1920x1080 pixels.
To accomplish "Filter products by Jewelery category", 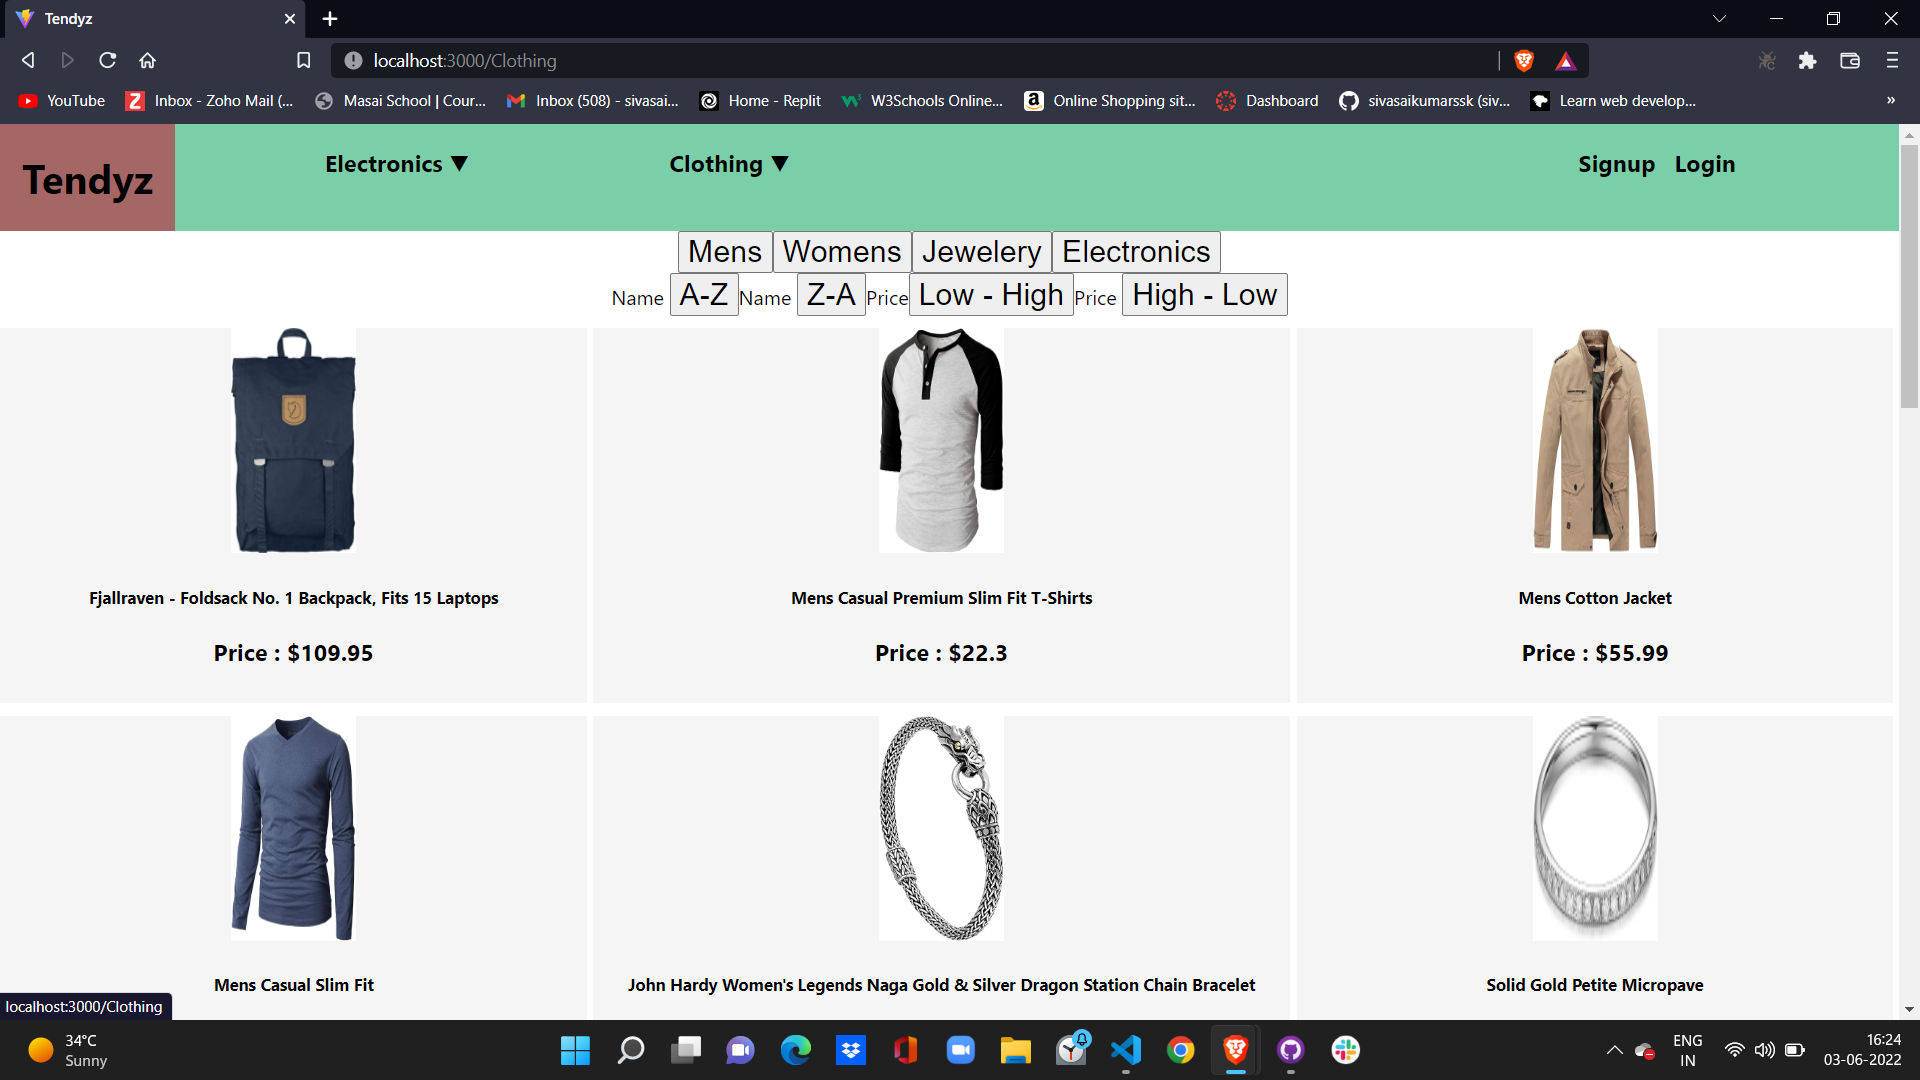I will pyautogui.click(x=981, y=252).
